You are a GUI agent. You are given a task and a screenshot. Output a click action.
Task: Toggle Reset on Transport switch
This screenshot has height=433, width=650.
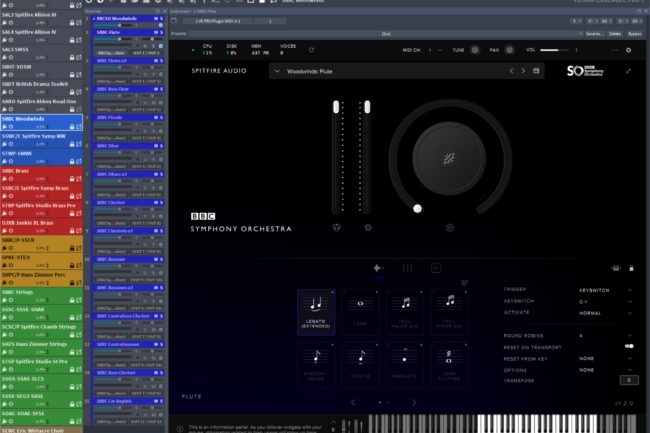coord(629,345)
